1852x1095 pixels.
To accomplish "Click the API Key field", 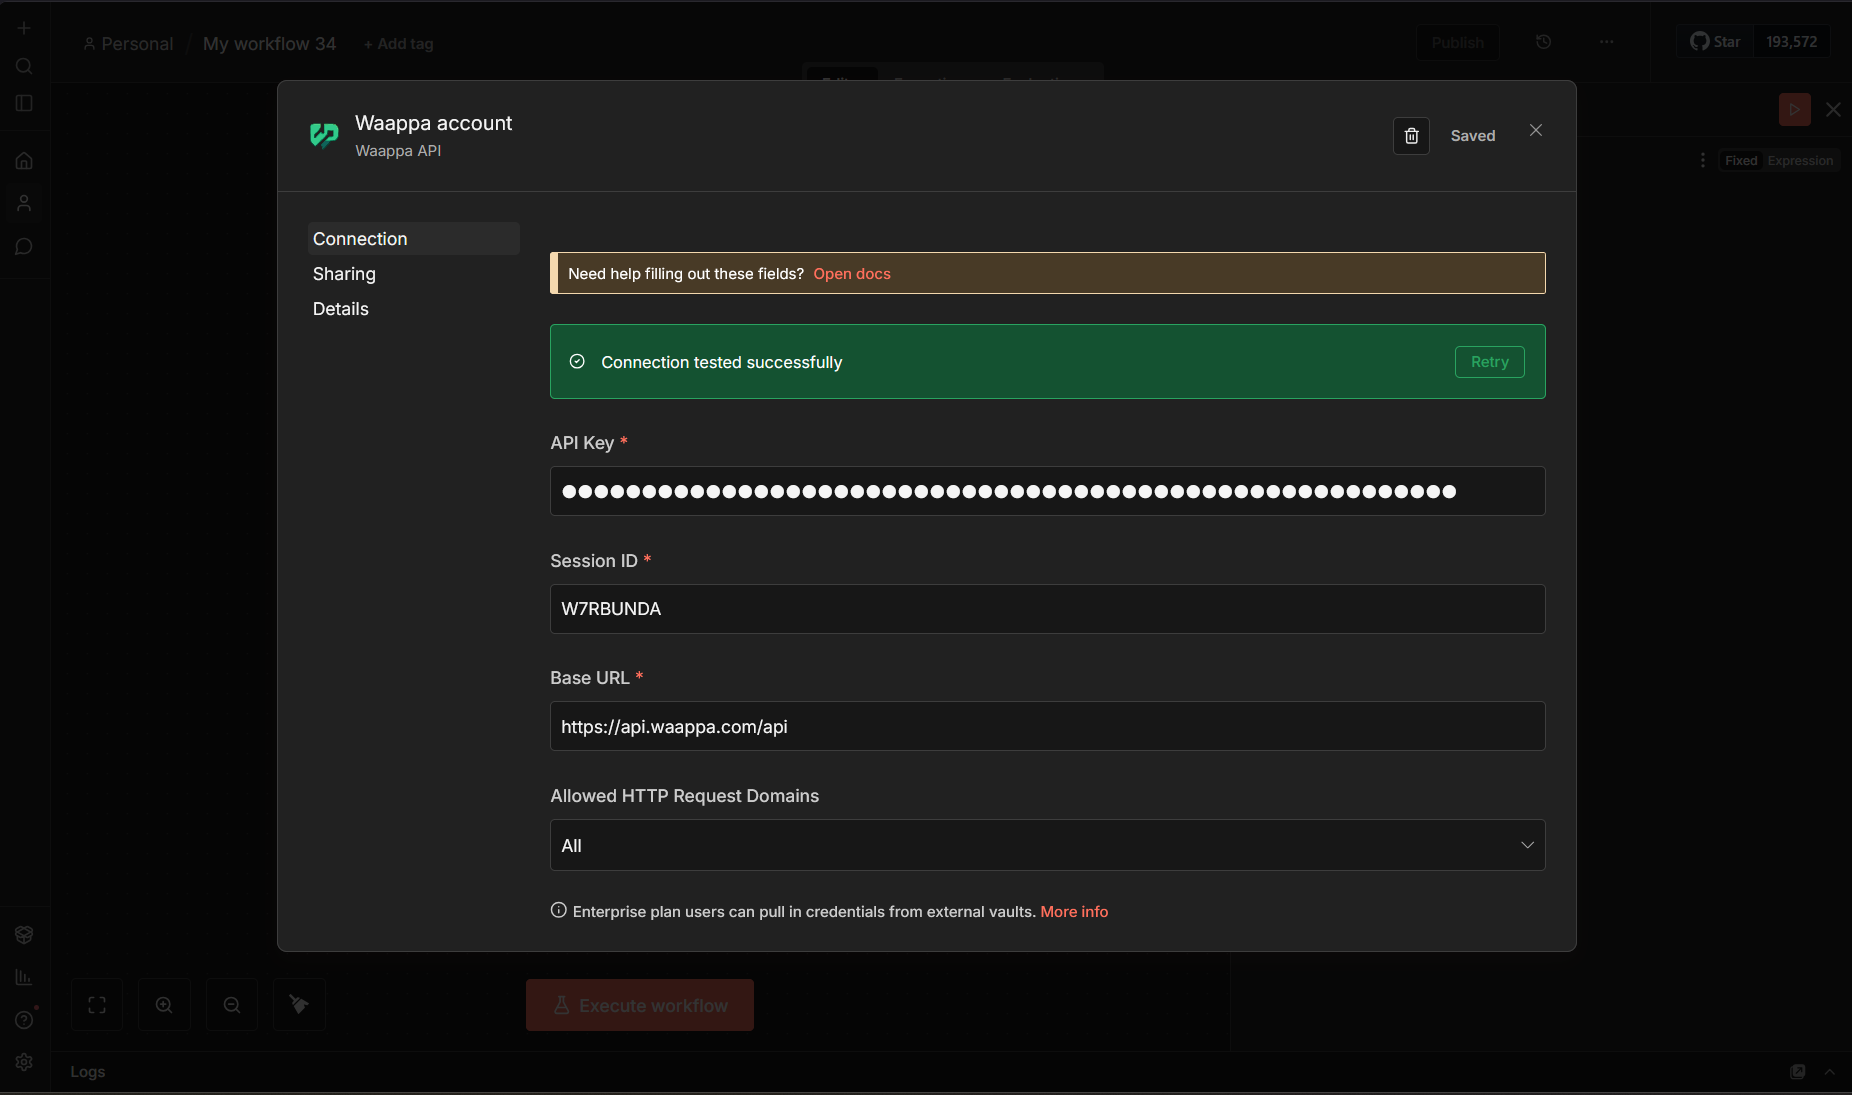I will 1047,491.
